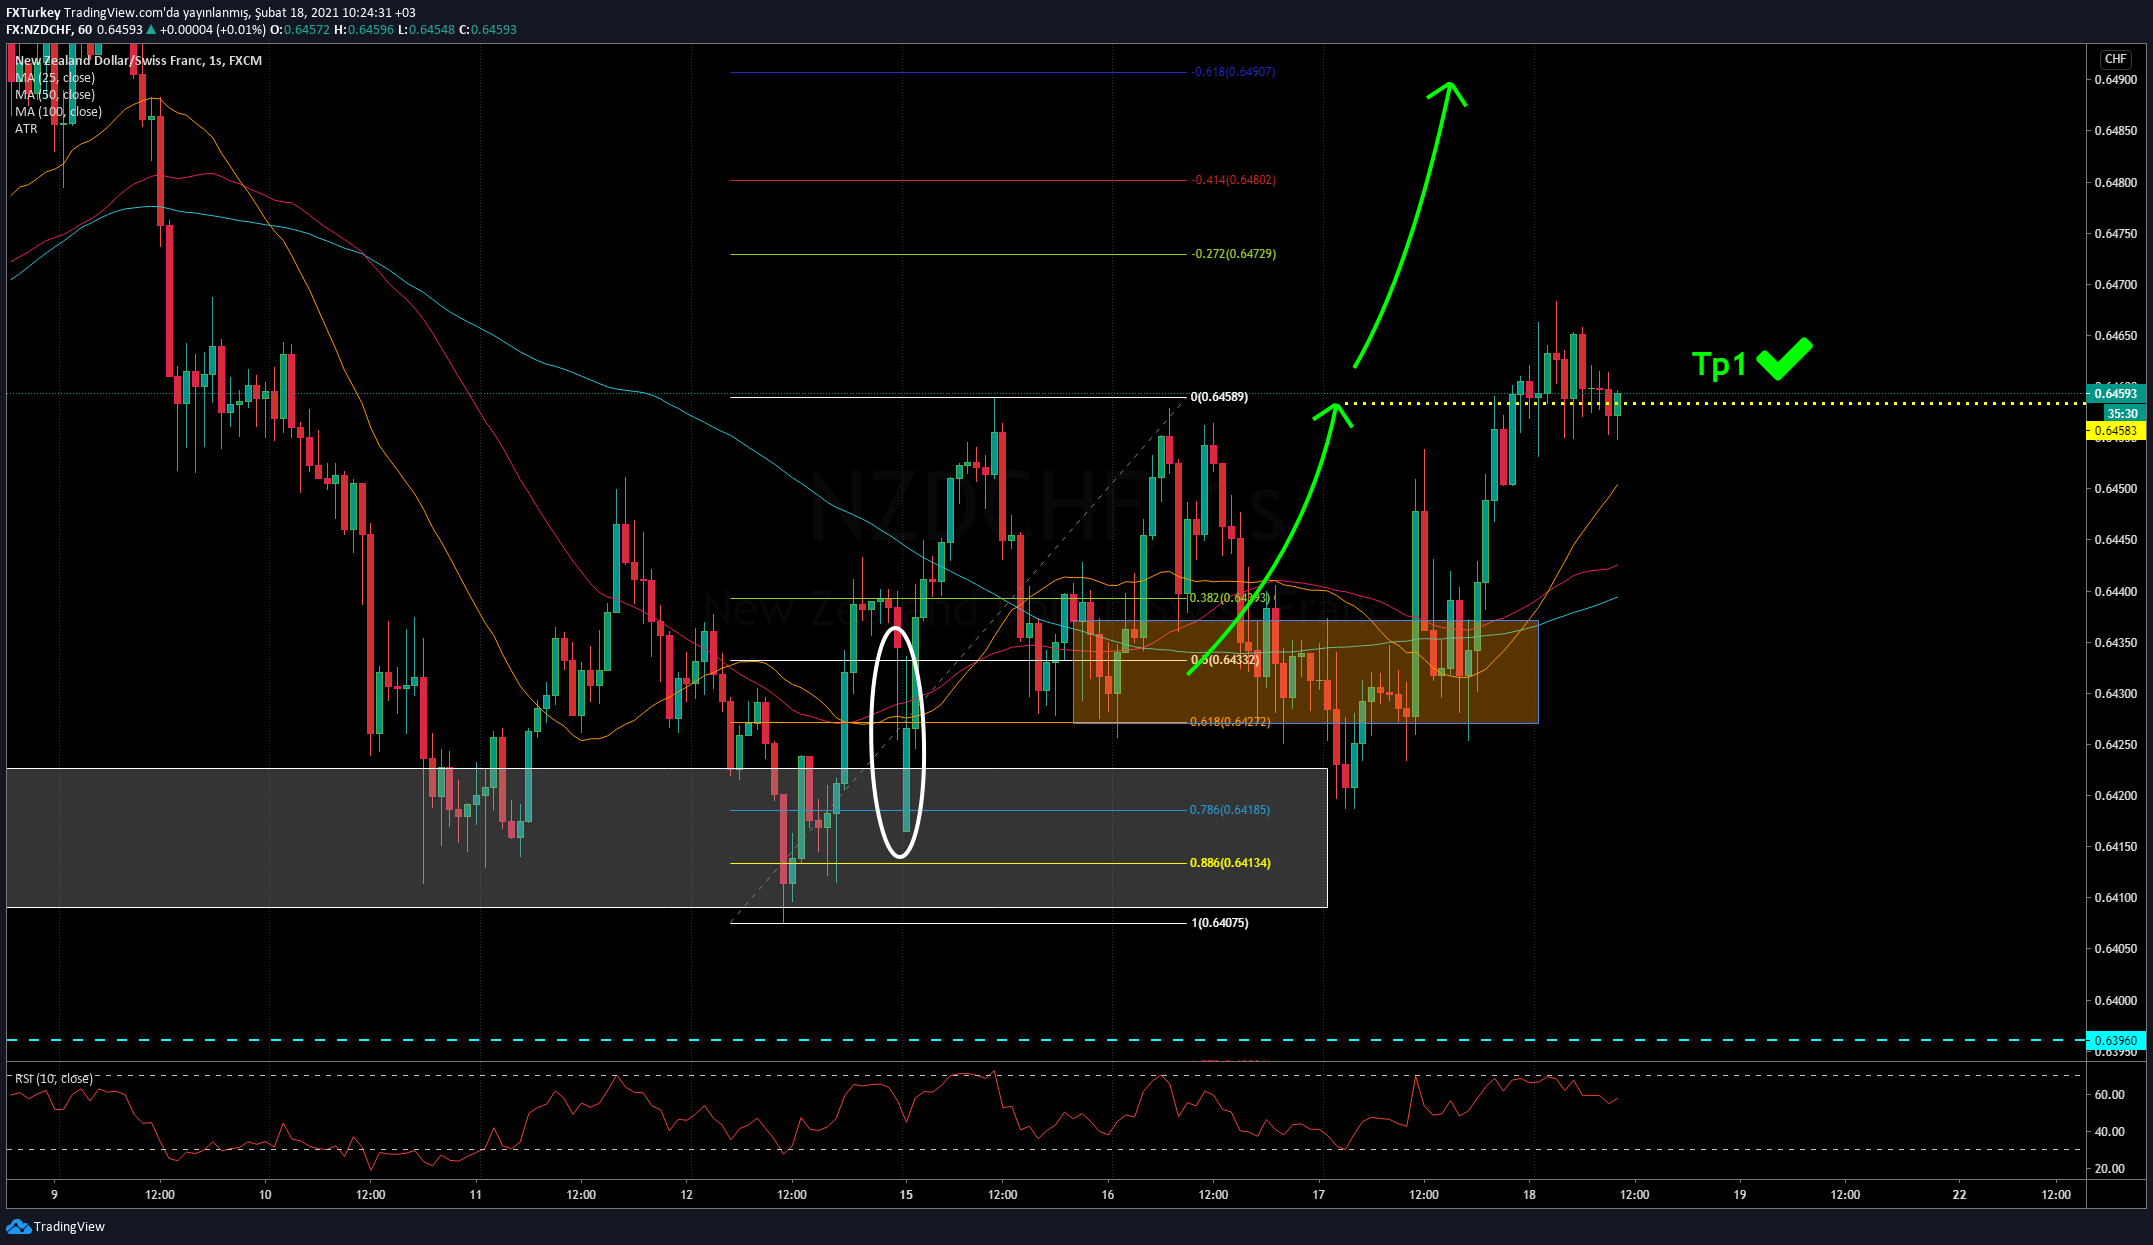
Task: Click the 0.64500 price axis label
Action: 2115,489
